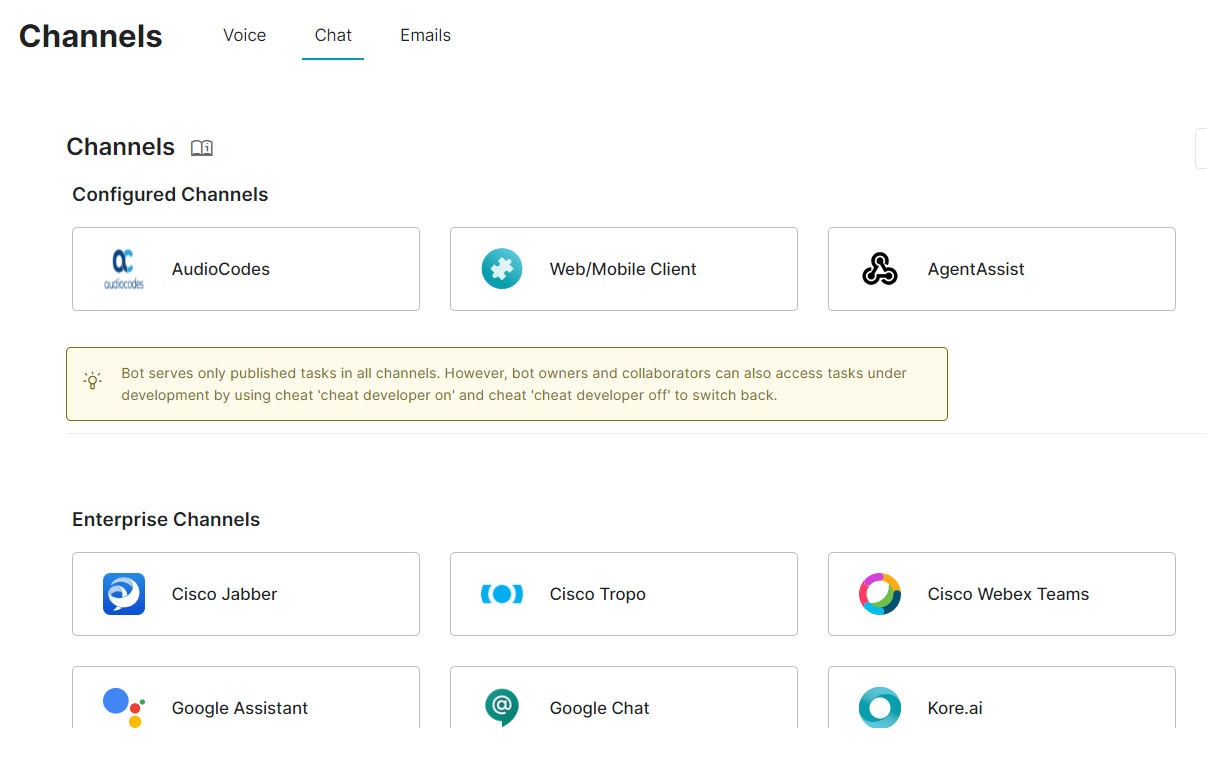The height and width of the screenshot is (757, 1207).
Task: Click the Enterprise Channels heading
Action: point(166,519)
